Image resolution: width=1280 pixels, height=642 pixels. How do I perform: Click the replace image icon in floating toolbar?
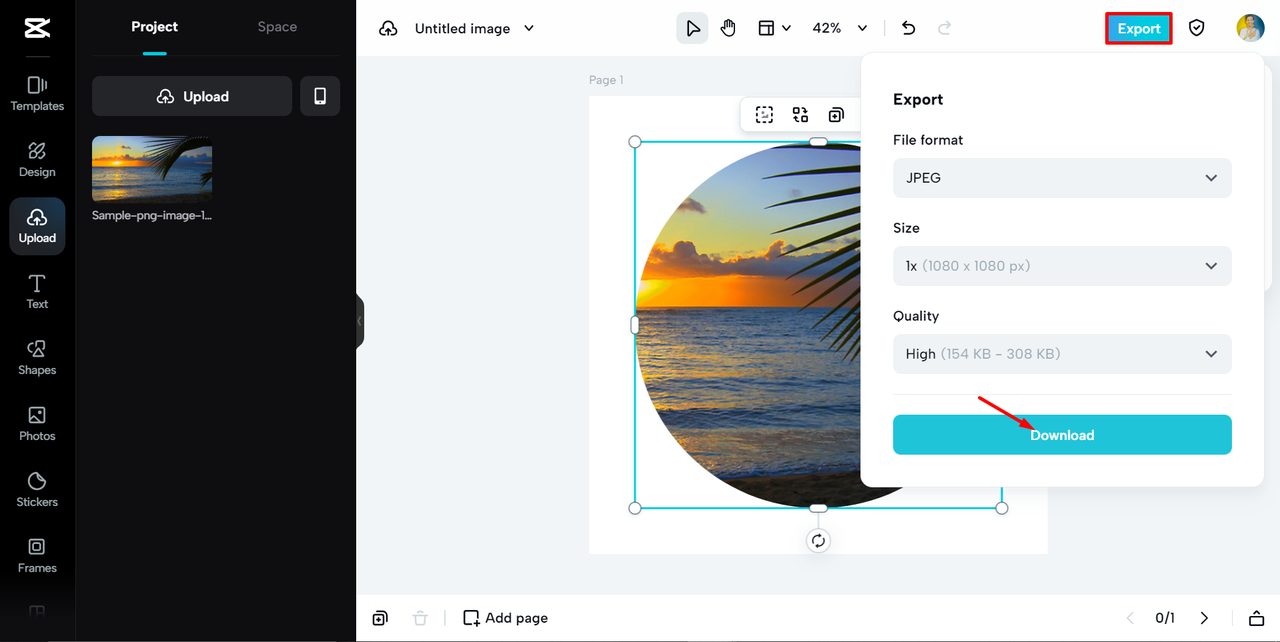pyautogui.click(x=800, y=115)
